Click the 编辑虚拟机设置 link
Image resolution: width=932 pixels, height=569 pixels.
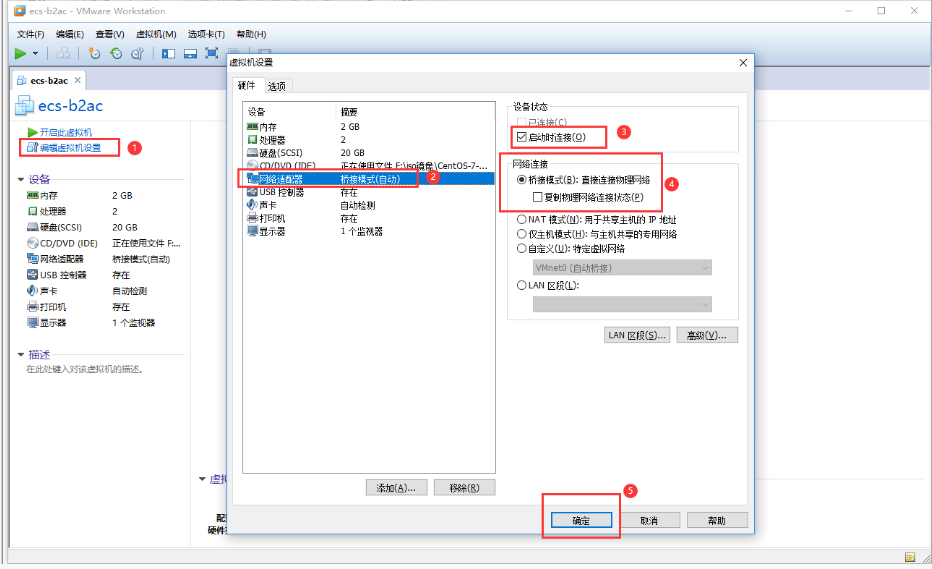(x=70, y=148)
